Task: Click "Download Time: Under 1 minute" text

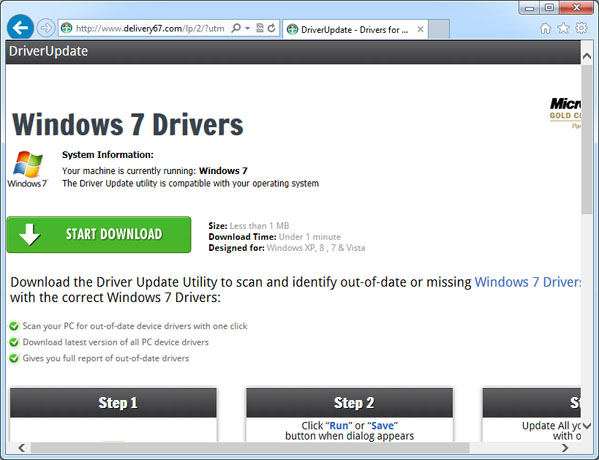Action: pyautogui.click(x=274, y=237)
